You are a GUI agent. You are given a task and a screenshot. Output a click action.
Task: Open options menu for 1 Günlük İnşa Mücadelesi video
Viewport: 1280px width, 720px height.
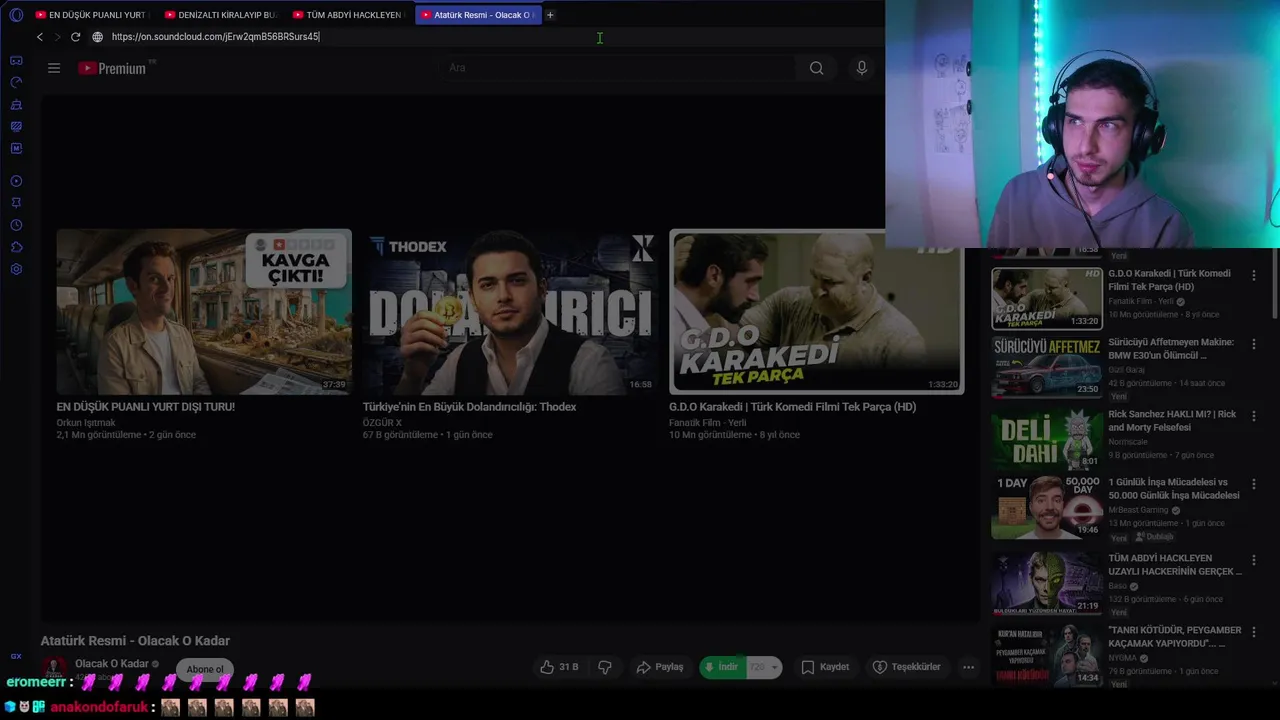1254,484
